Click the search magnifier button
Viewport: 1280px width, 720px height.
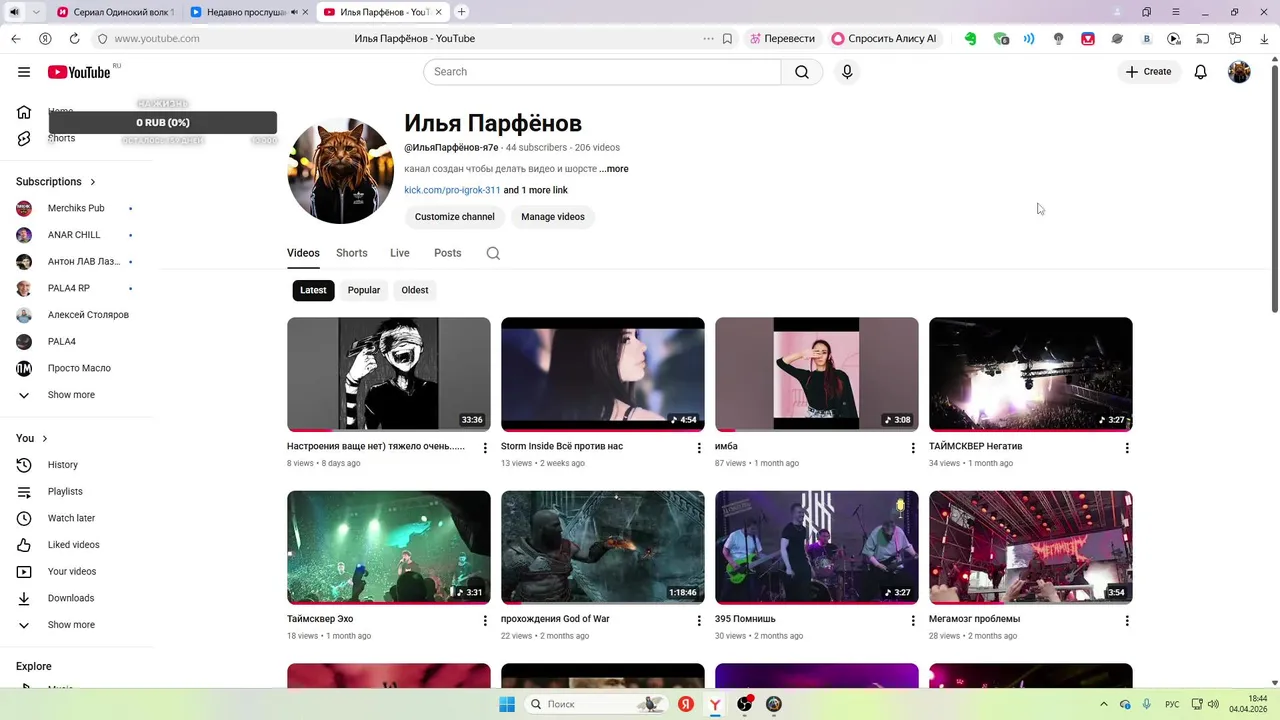[802, 72]
